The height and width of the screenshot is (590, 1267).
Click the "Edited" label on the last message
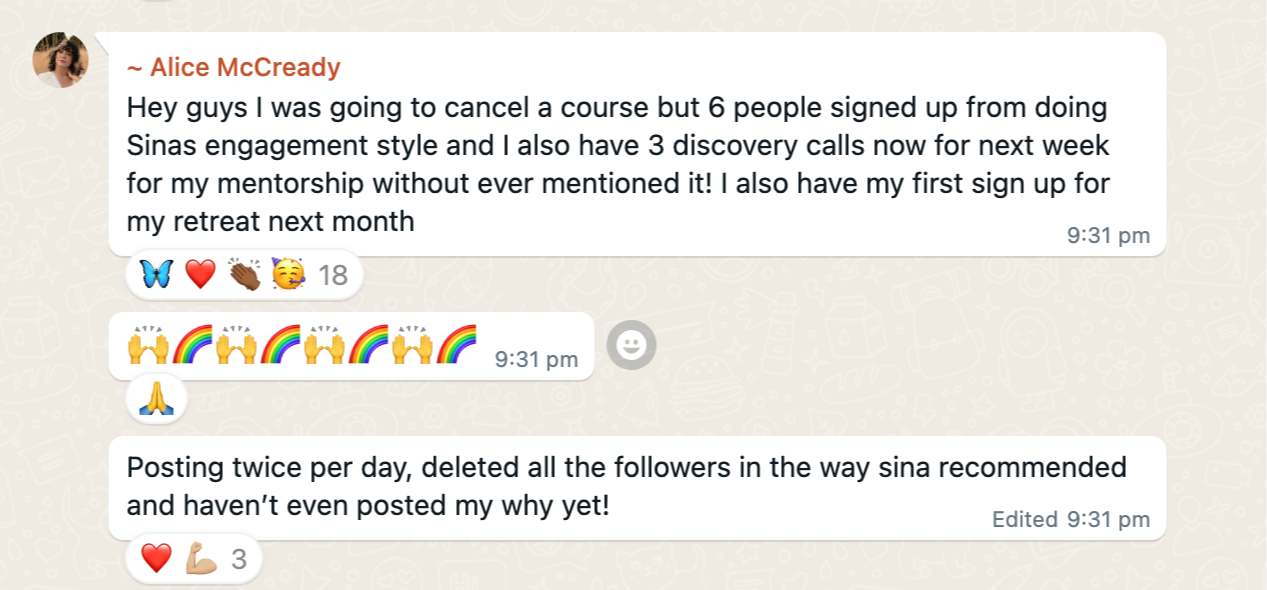point(1024,520)
